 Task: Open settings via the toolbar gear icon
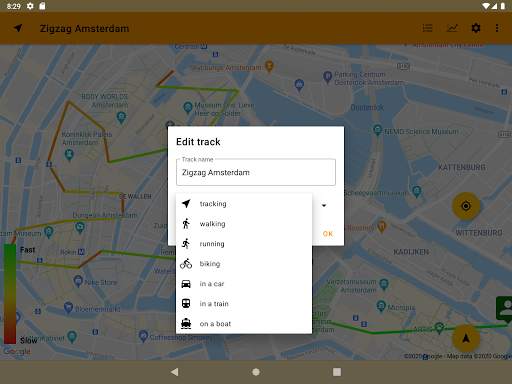(x=476, y=28)
